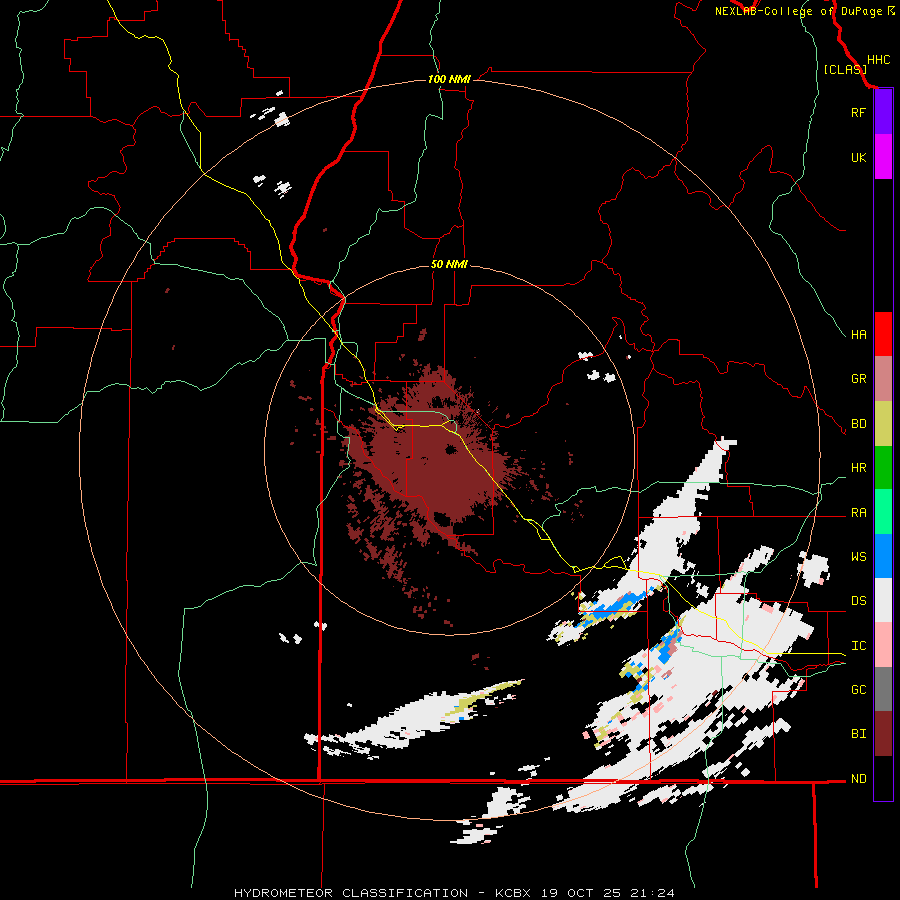Click the GR legend label

[858, 379]
